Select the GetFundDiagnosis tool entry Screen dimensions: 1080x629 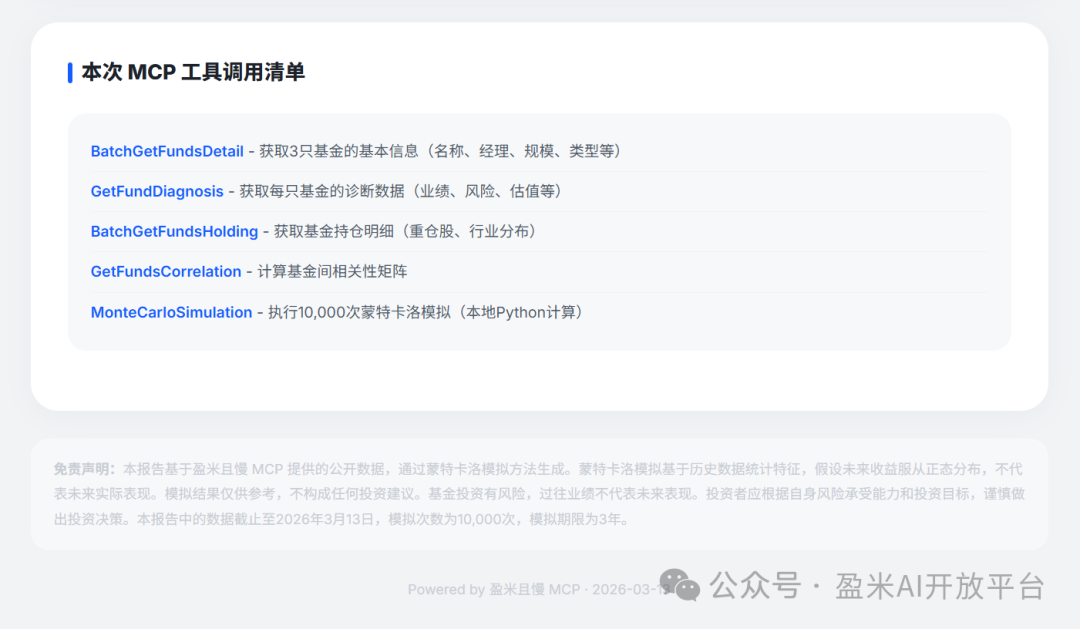click(156, 191)
